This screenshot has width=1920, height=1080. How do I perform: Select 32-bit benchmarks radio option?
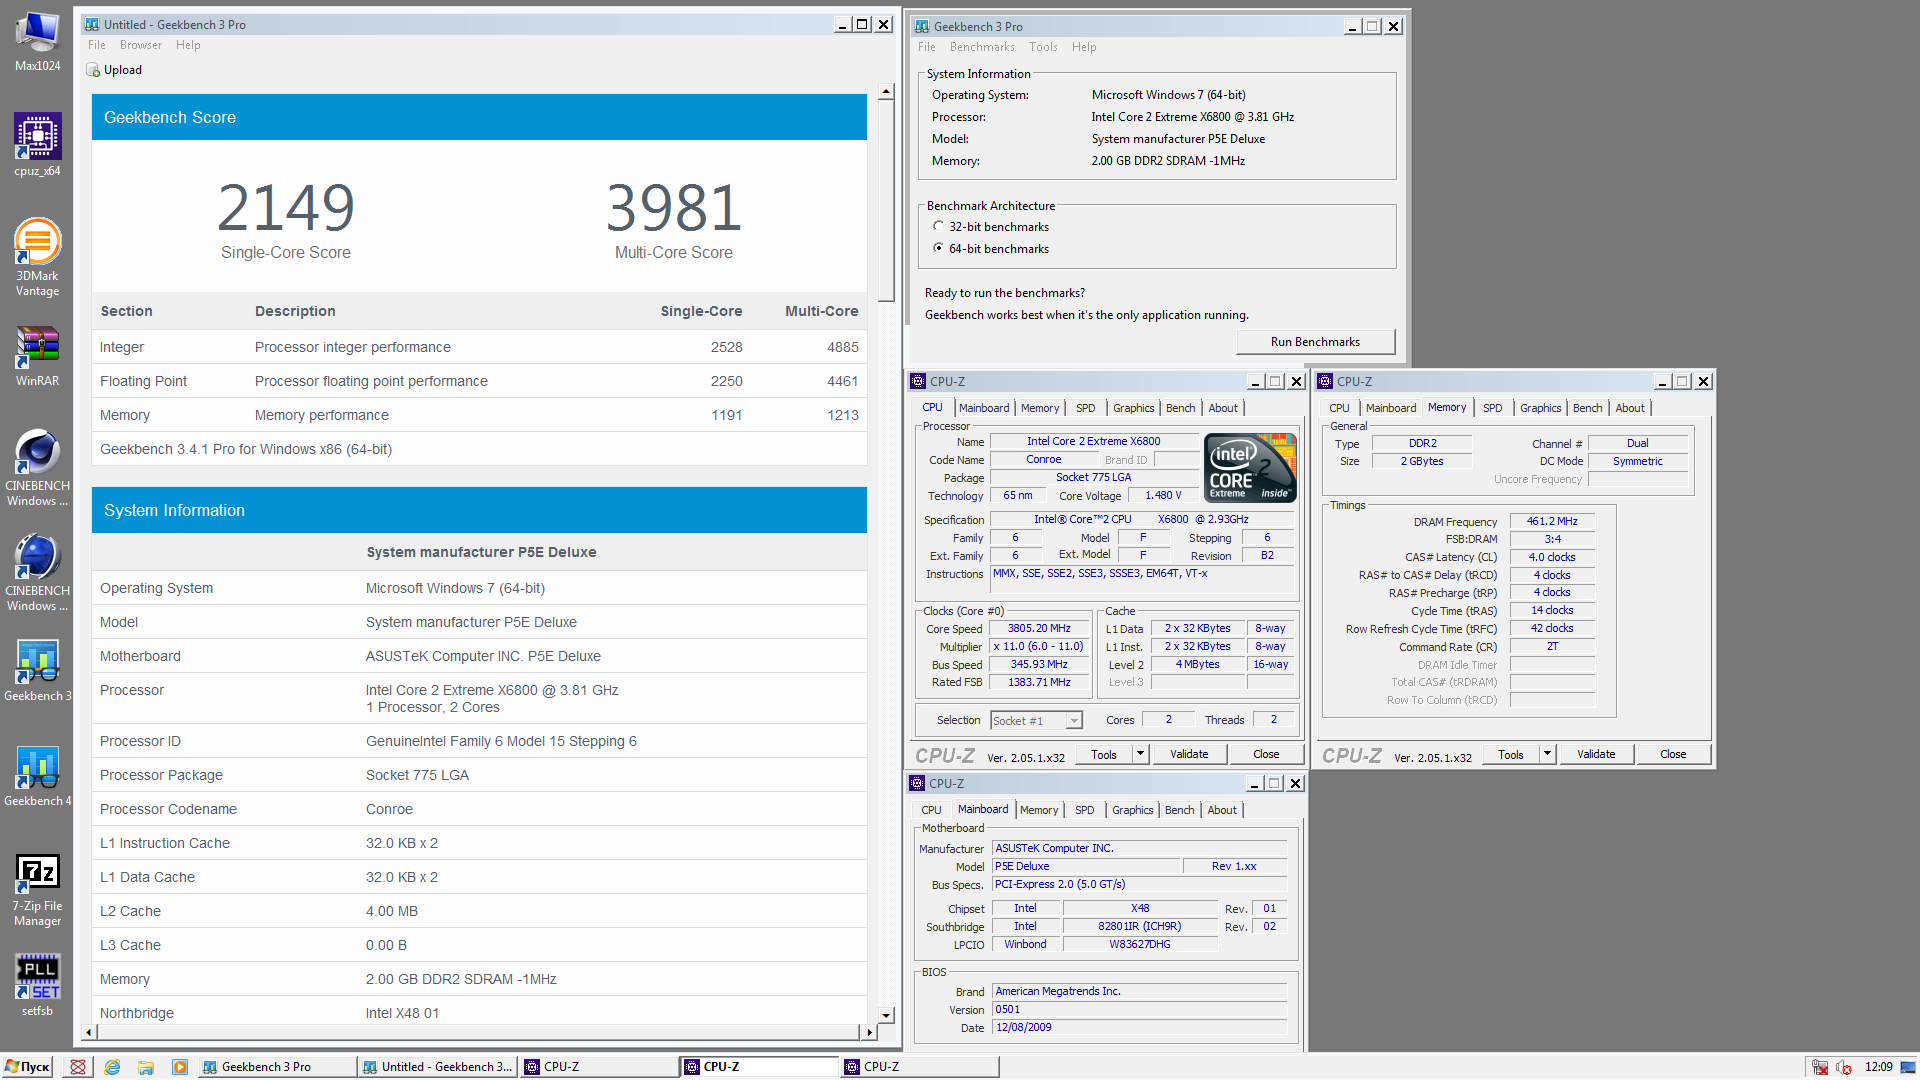click(938, 226)
